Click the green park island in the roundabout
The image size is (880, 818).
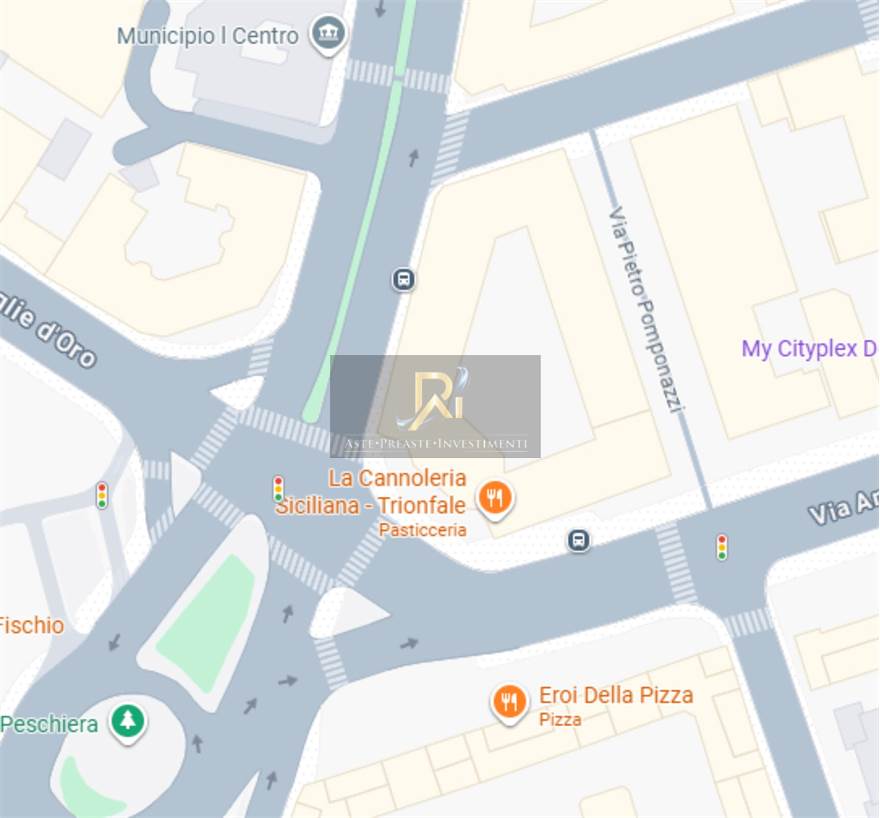coord(208,623)
